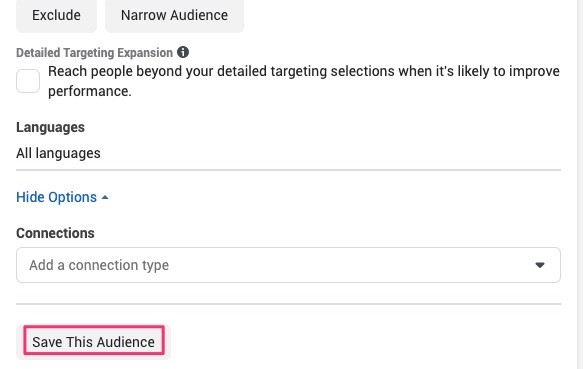Click the Connections heading text

[55, 233]
